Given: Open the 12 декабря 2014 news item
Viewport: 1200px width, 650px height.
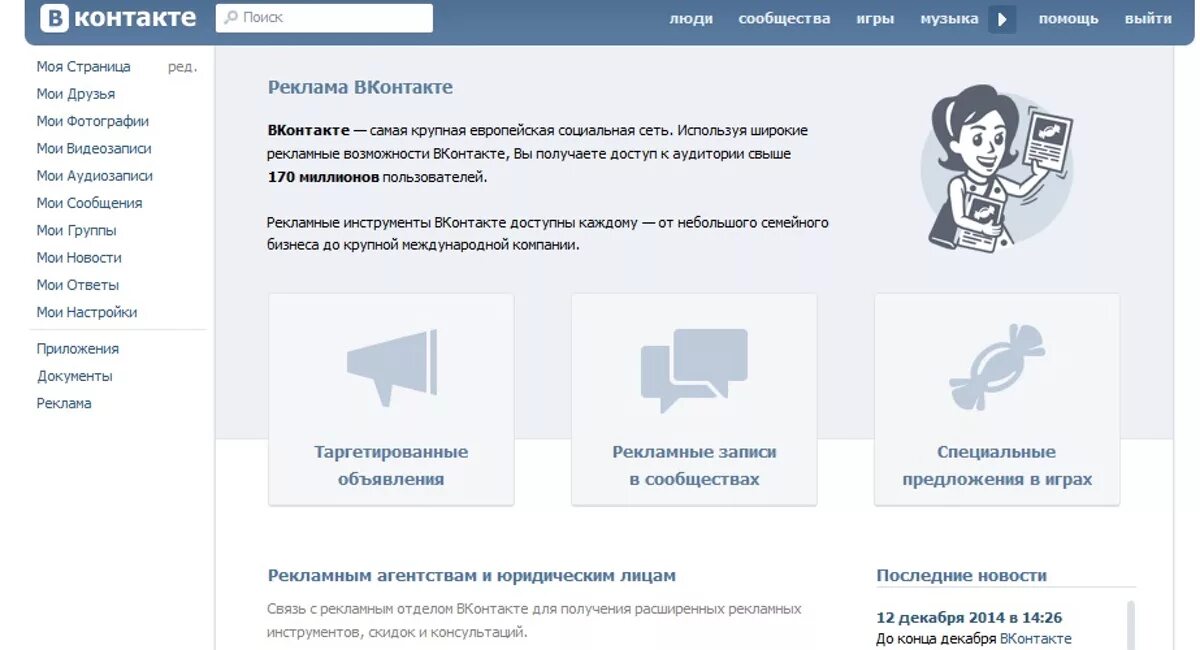Looking at the screenshot, I should click(969, 617).
